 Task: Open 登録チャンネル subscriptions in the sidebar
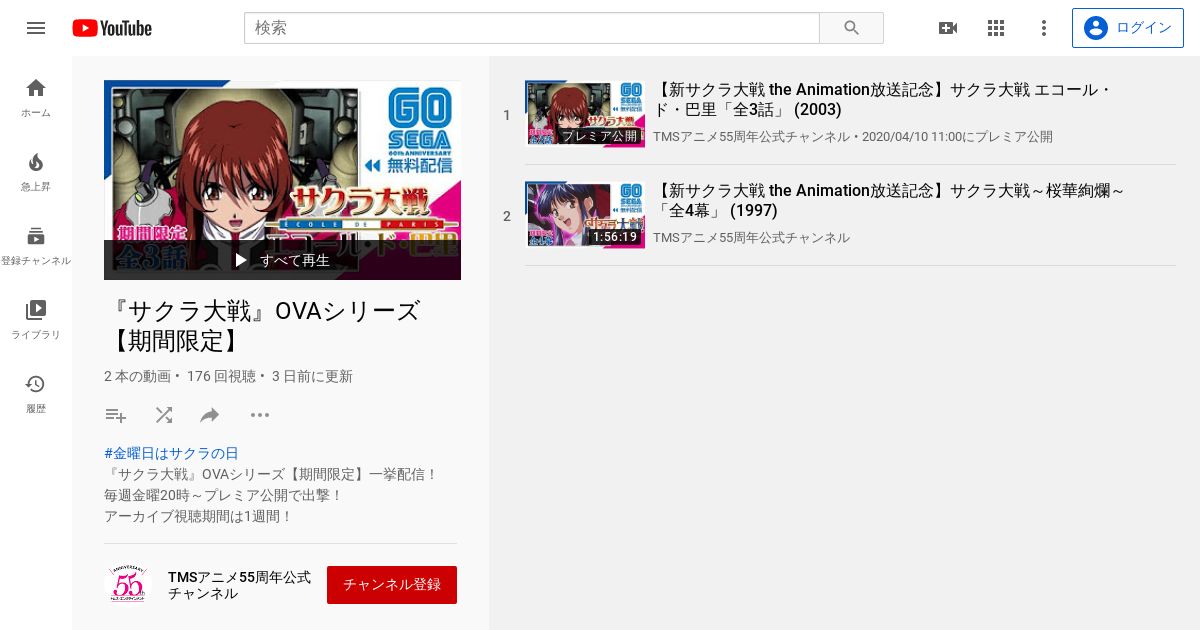click(x=36, y=246)
